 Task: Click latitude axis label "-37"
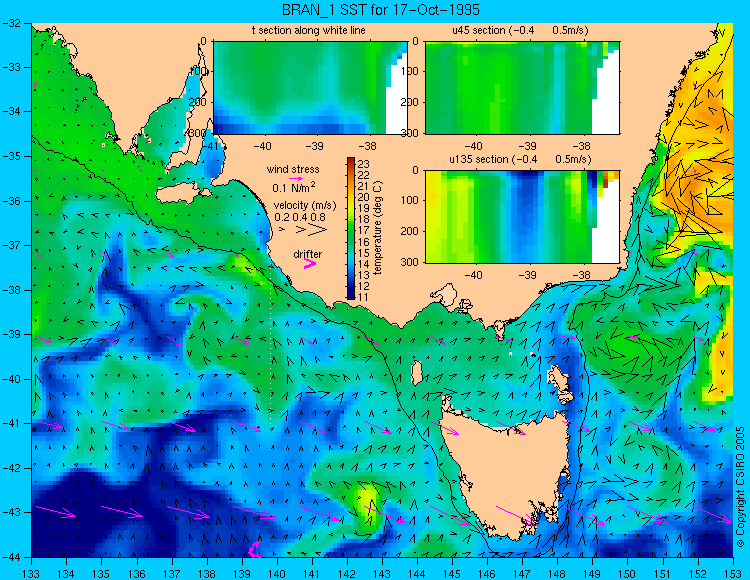10,245
